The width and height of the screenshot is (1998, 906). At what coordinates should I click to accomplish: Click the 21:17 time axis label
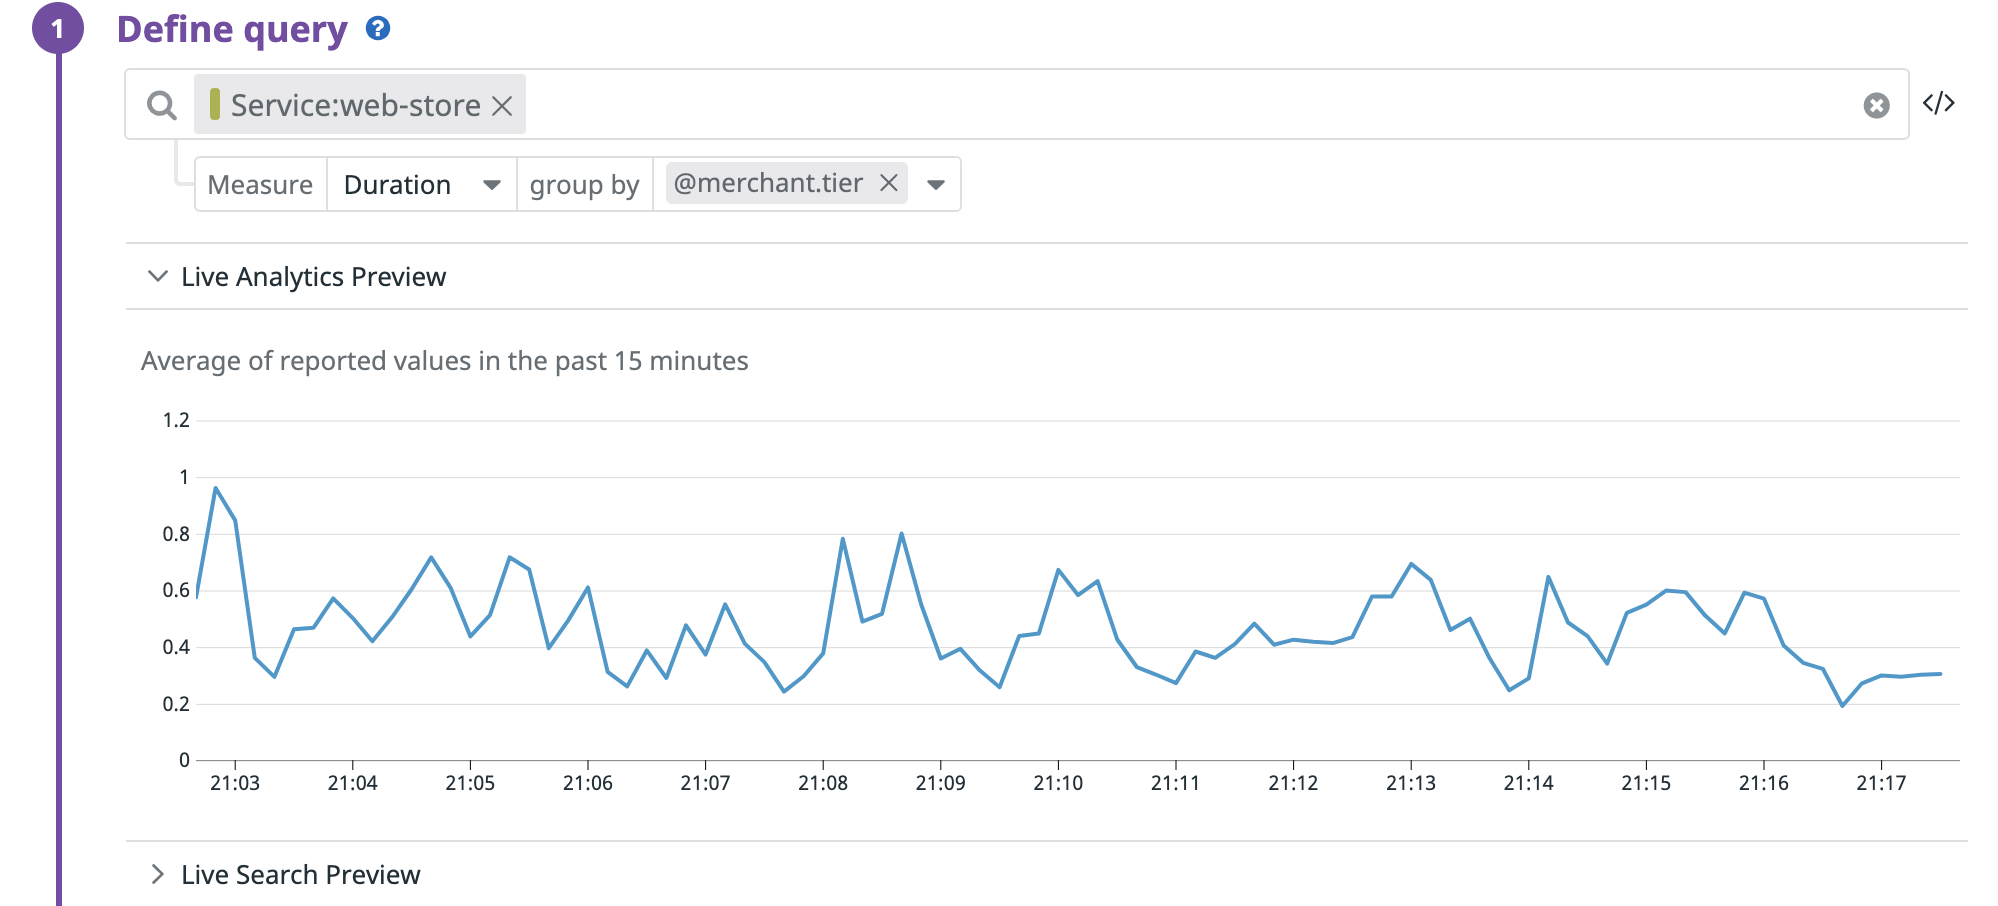coord(1881,783)
